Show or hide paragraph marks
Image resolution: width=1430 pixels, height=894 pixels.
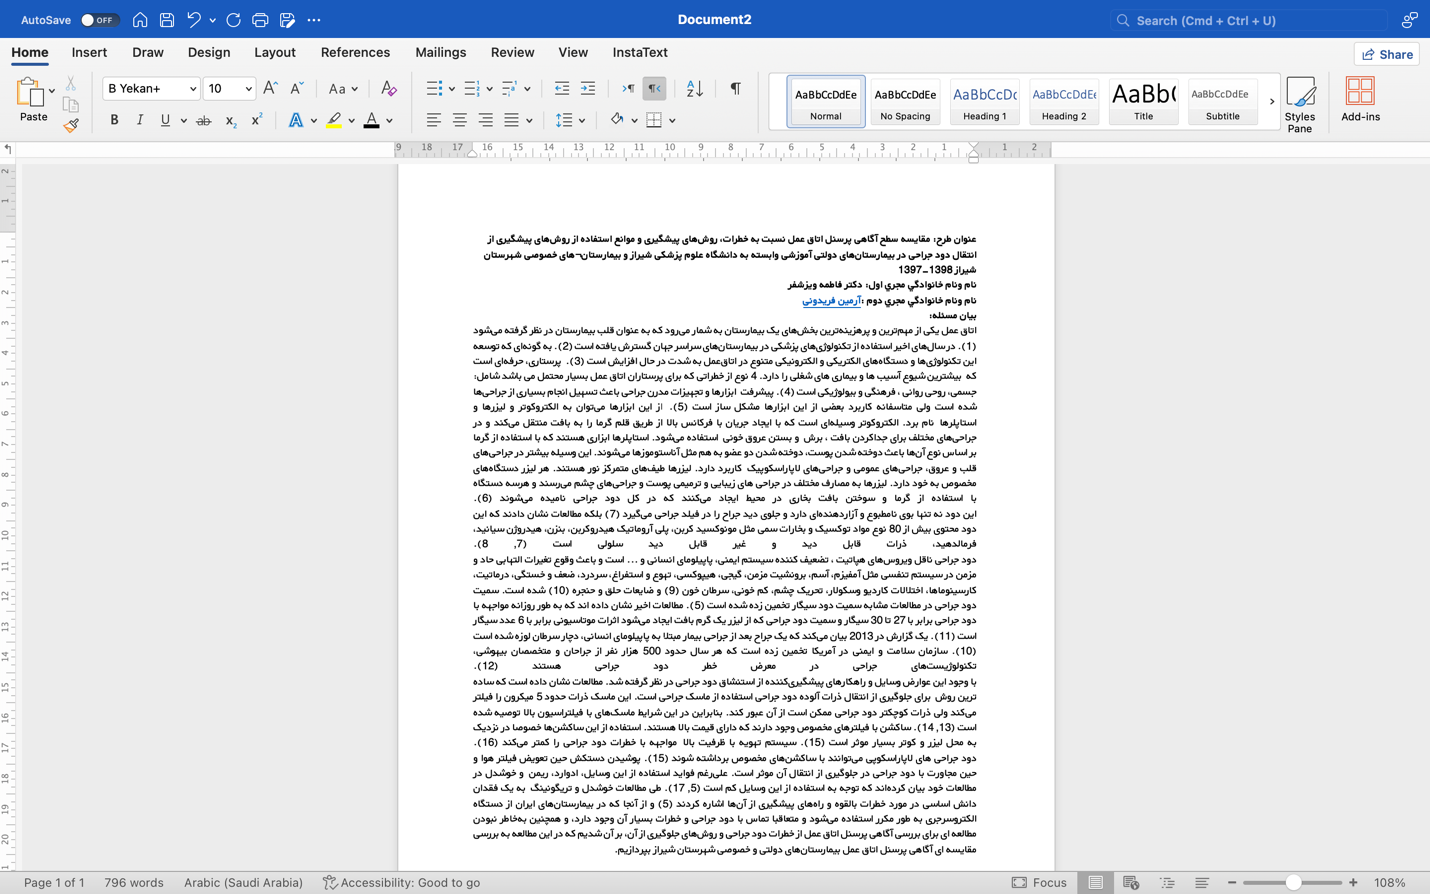click(735, 89)
